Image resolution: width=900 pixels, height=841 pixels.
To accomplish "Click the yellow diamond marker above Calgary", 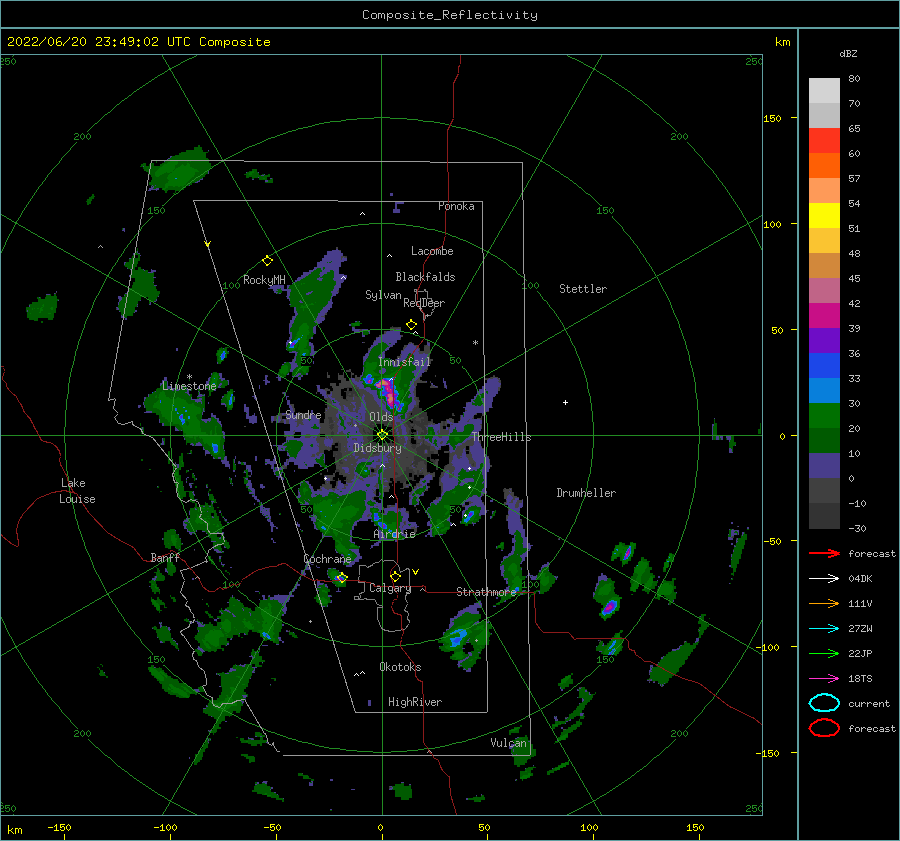I will (395, 576).
